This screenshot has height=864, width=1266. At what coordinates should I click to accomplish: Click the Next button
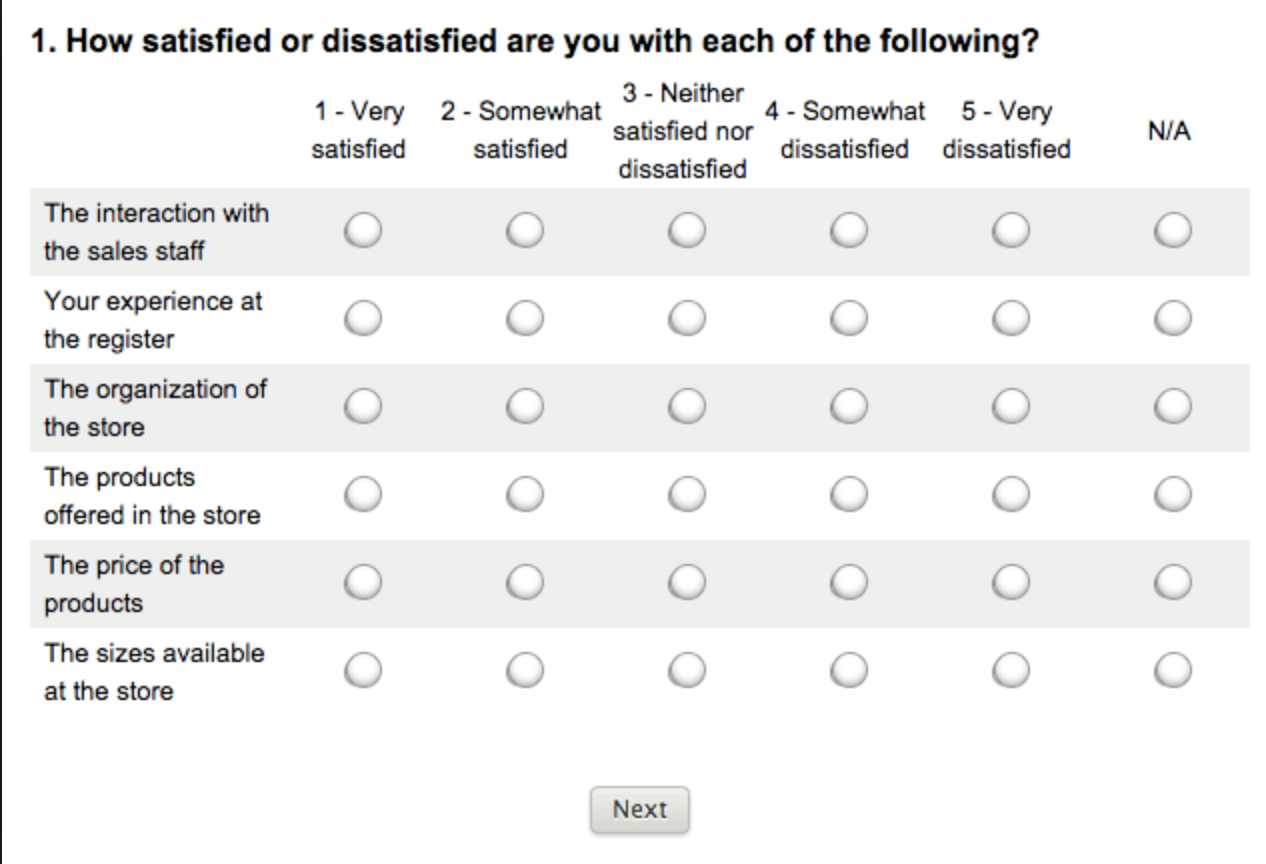639,809
